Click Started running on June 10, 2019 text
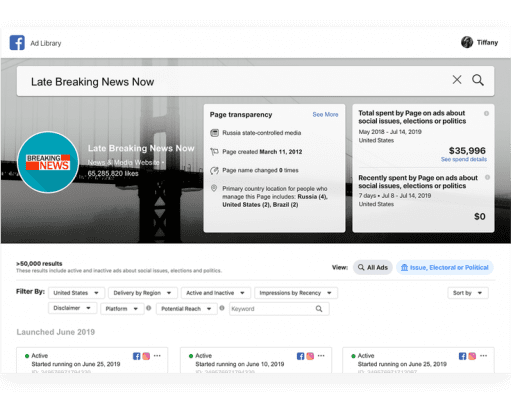The height and width of the screenshot is (400, 511). tap(240, 364)
